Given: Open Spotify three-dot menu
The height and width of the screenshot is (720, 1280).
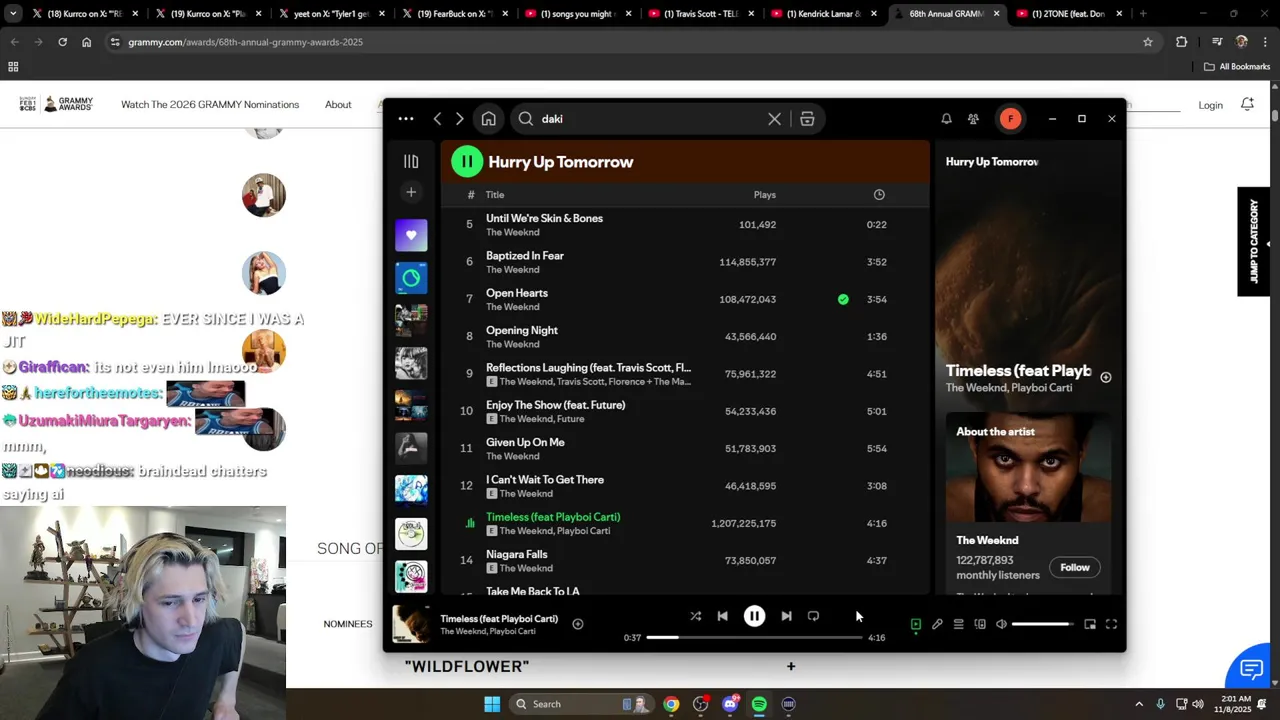Looking at the screenshot, I should pos(406,119).
